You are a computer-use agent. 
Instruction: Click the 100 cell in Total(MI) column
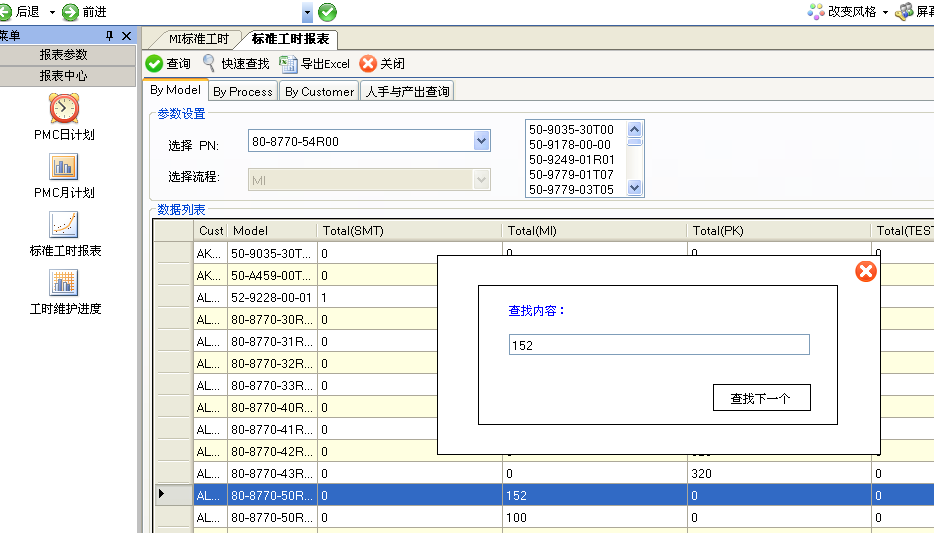click(594, 518)
